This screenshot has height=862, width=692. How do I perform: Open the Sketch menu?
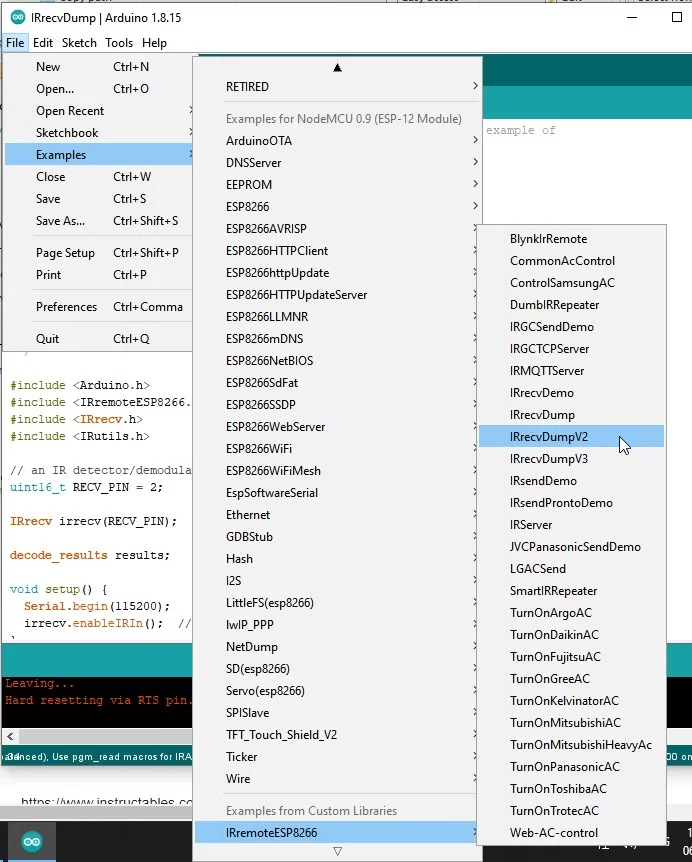(79, 43)
